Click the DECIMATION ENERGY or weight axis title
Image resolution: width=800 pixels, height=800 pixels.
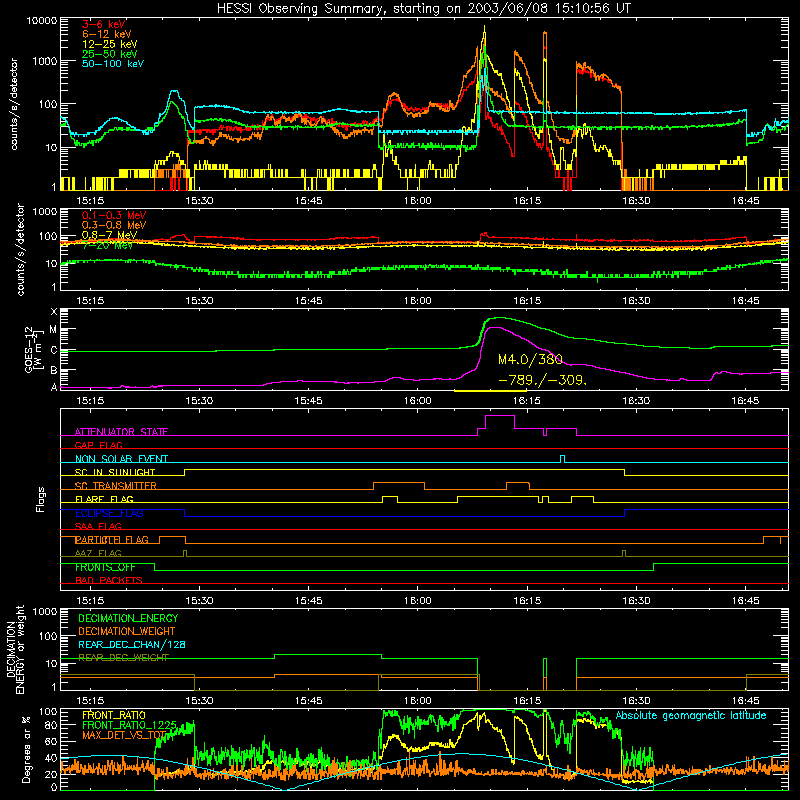tap(15, 649)
